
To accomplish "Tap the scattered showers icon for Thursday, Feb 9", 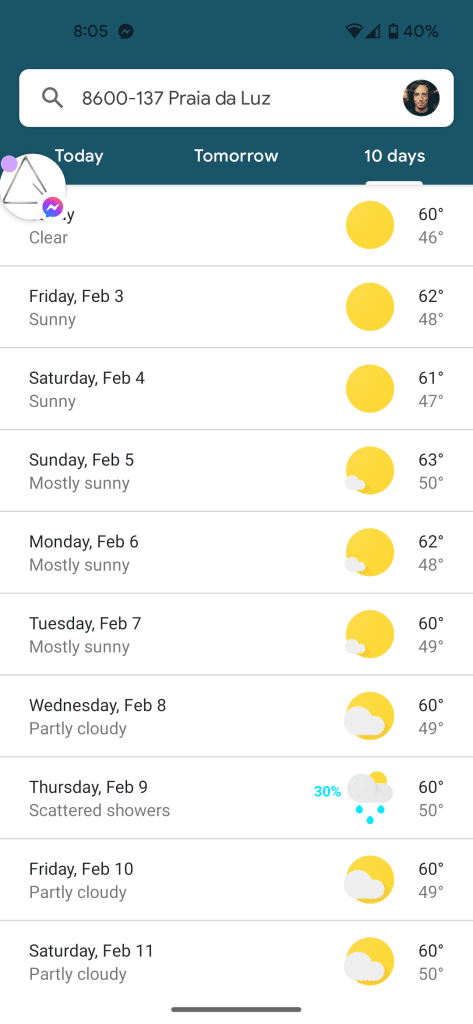I will [370, 798].
